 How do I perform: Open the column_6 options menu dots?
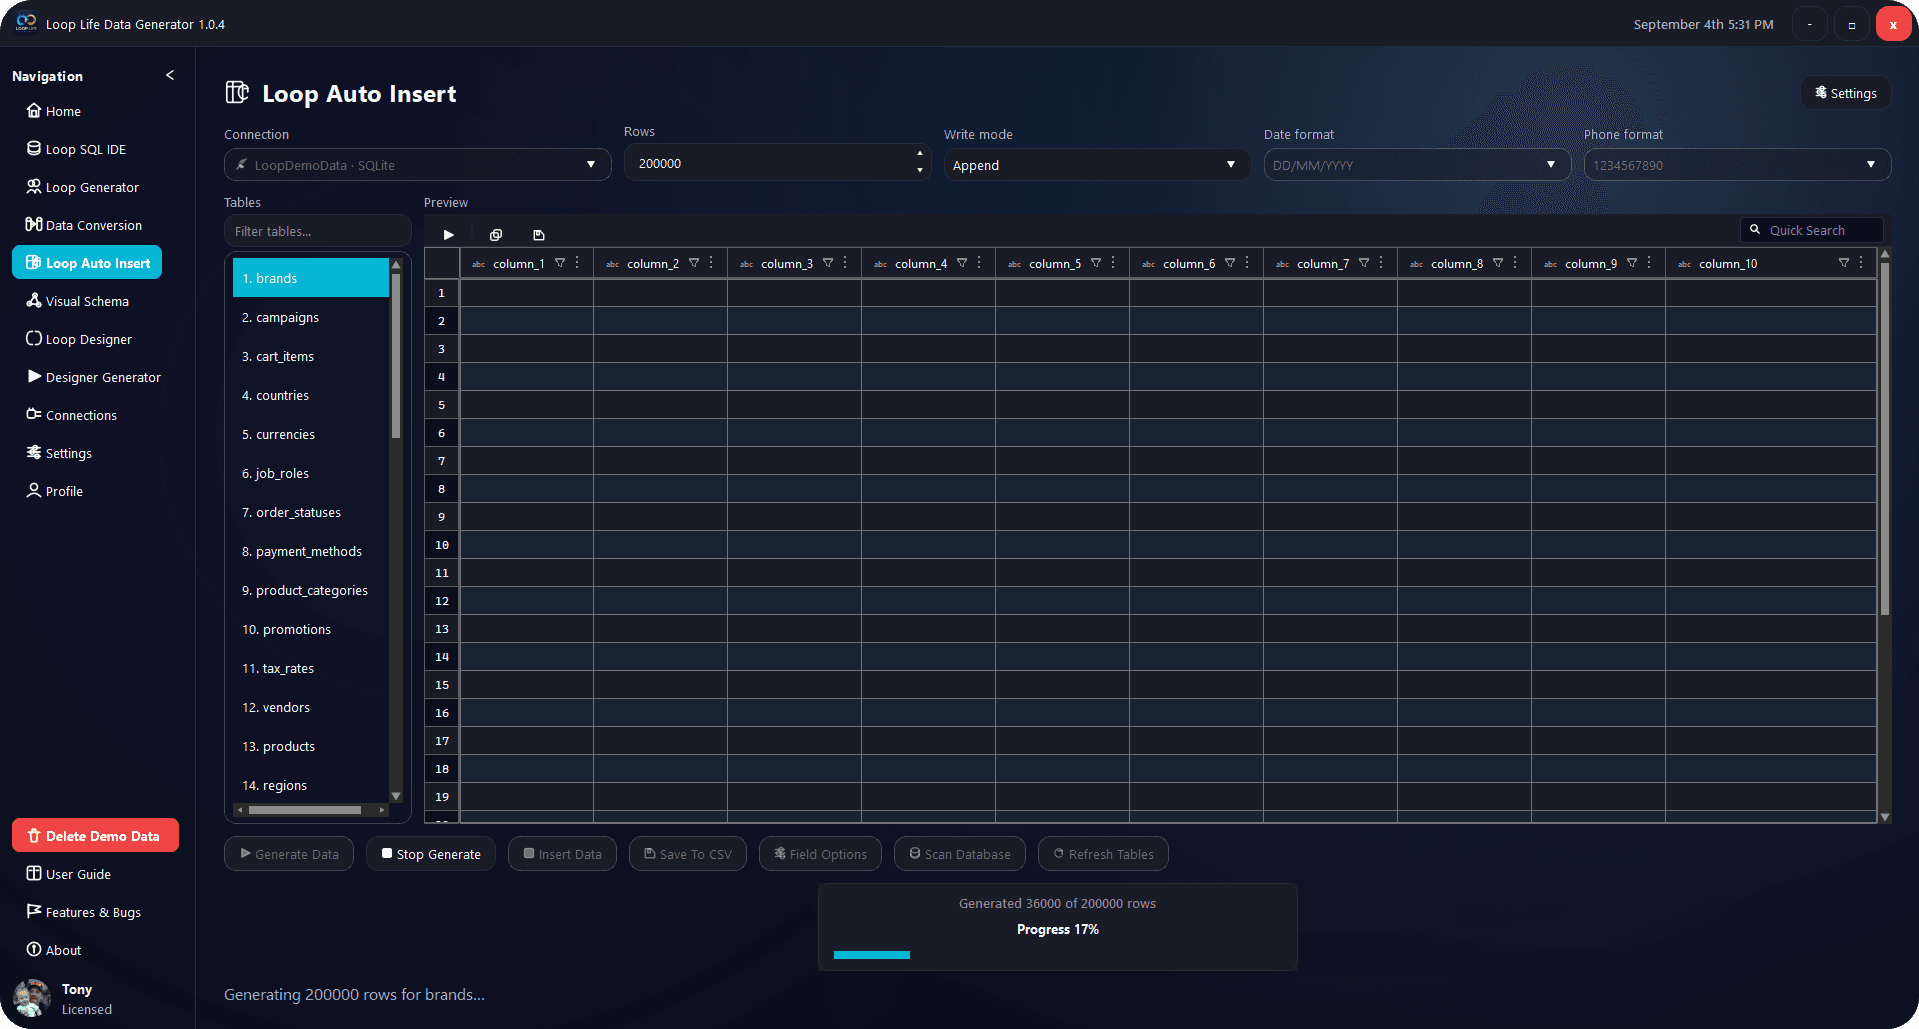(x=1248, y=263)
